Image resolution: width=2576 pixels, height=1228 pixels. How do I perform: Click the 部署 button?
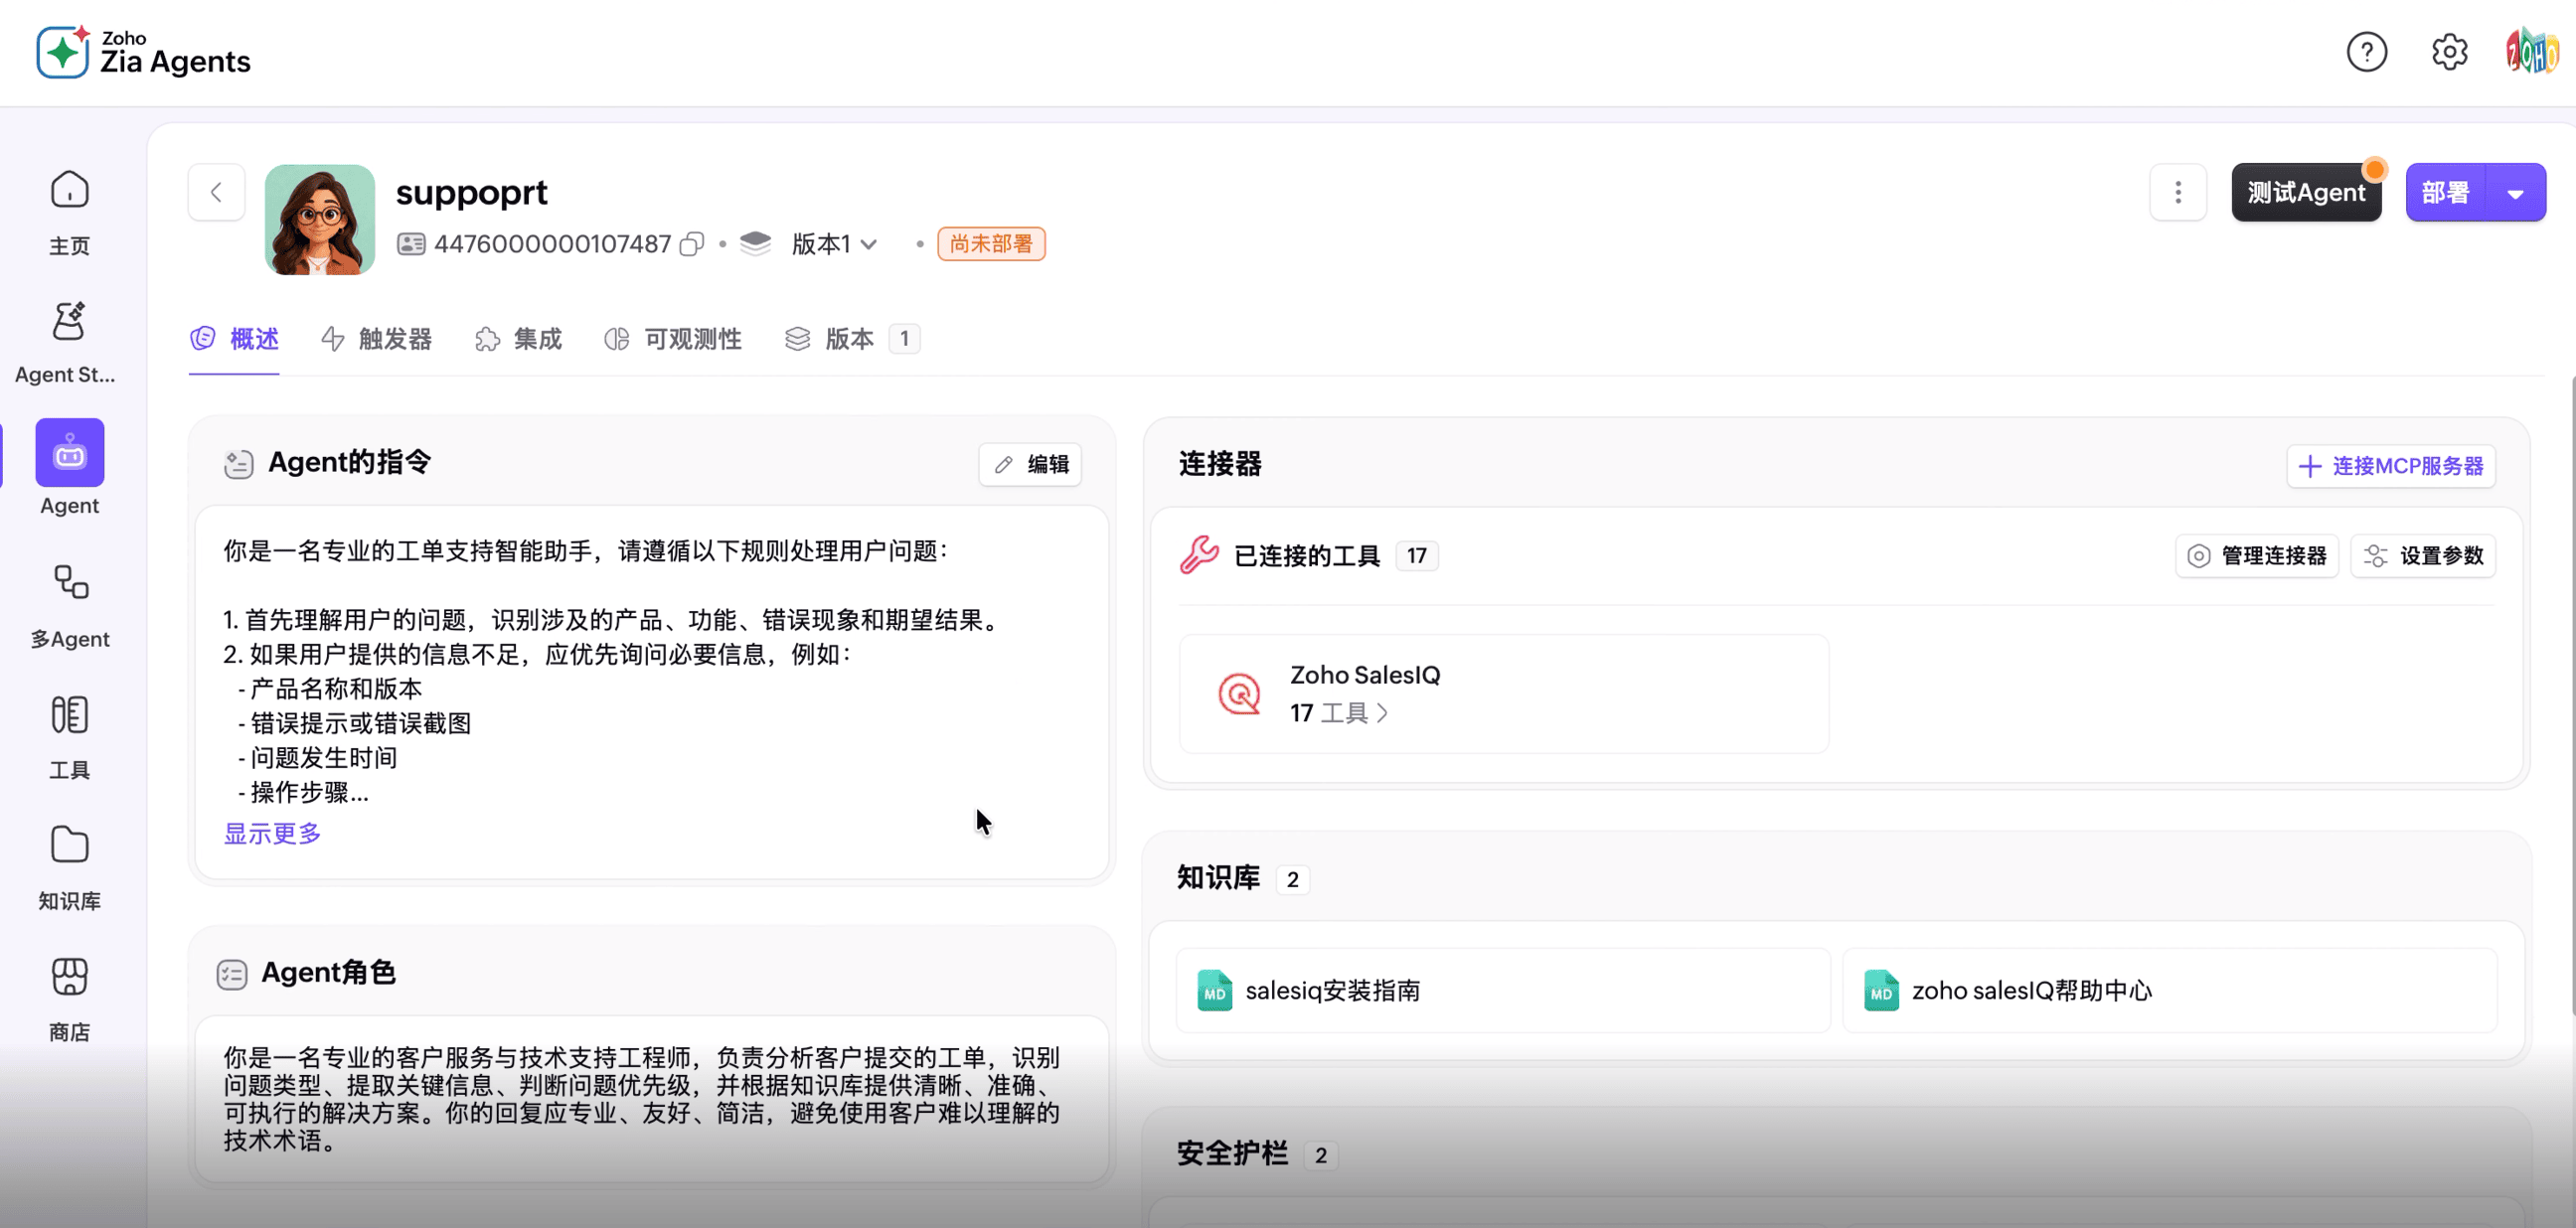click(2446, 193)
